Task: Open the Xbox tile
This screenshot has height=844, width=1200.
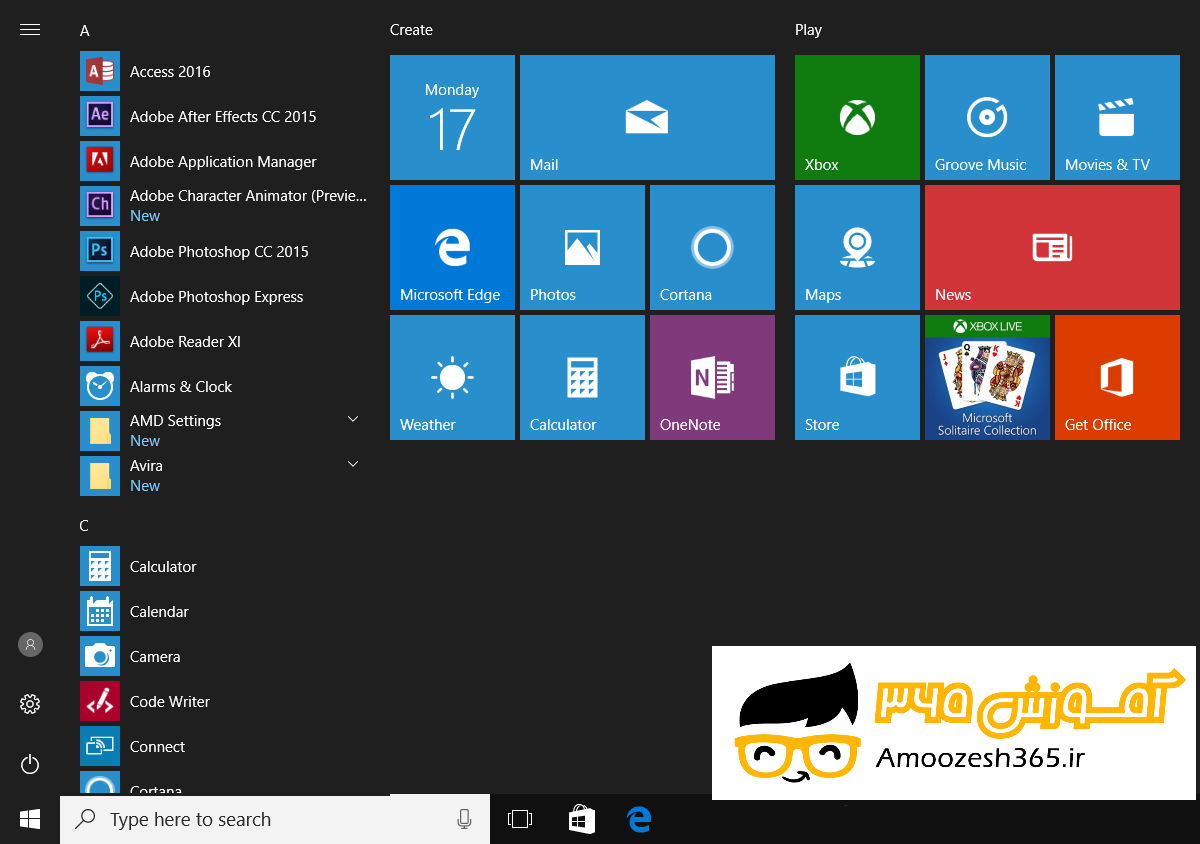Action: click(857, 117)
